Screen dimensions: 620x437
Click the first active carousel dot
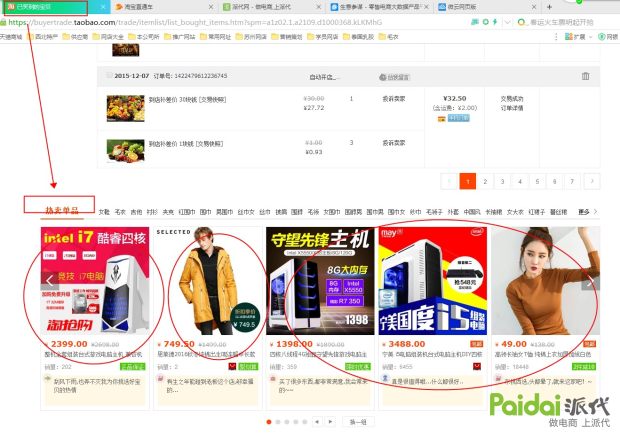(x=269, y=422)
